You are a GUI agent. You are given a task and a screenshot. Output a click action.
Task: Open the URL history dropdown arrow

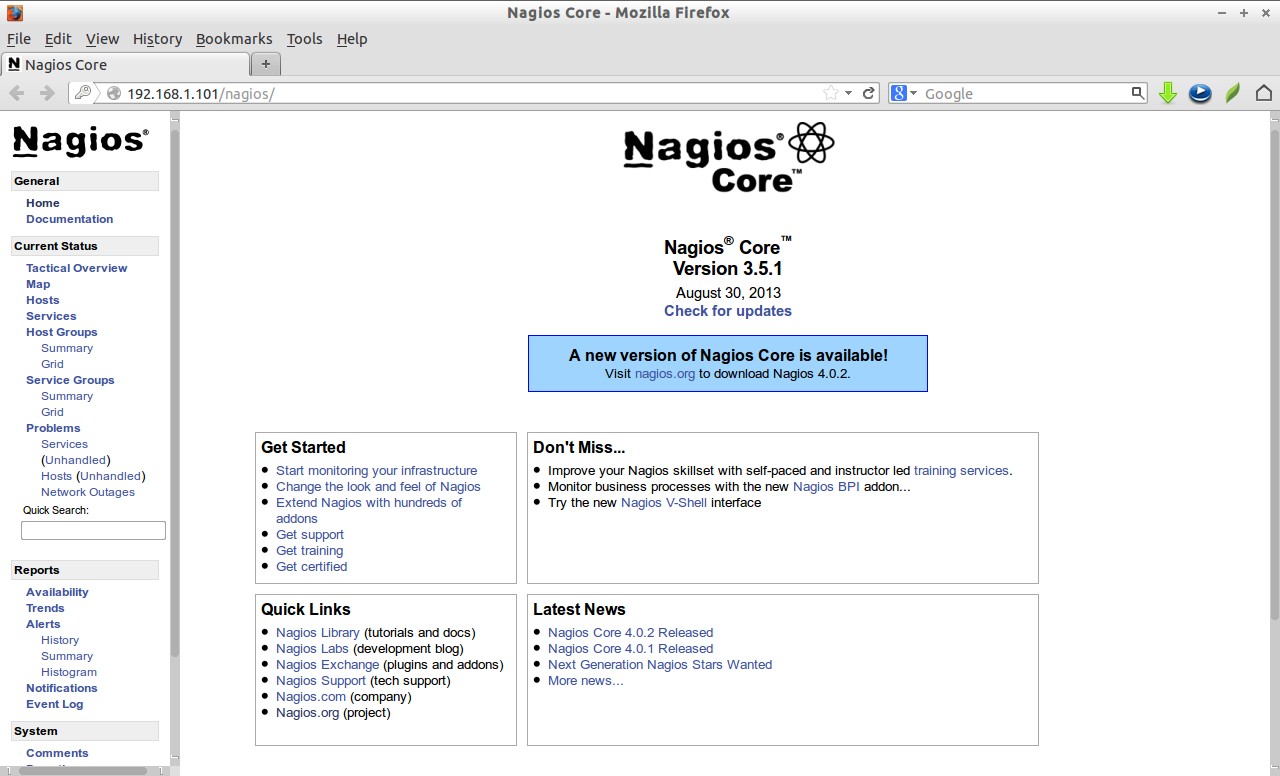[848, 93]
